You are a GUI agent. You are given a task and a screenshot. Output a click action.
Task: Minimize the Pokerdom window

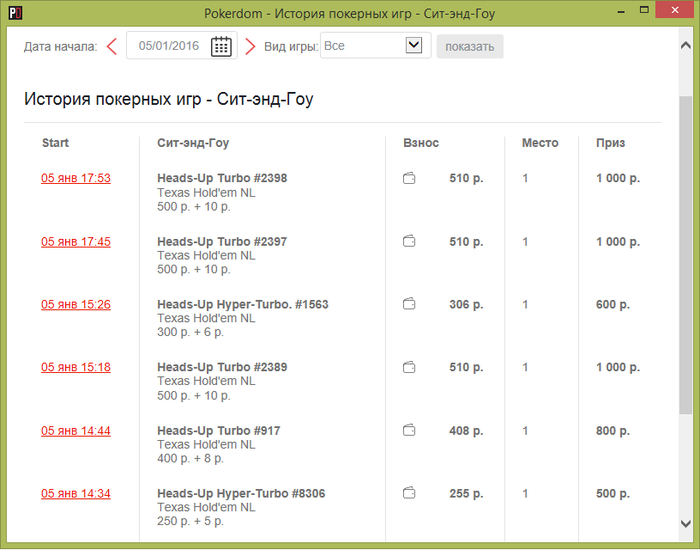coord(621,12)
